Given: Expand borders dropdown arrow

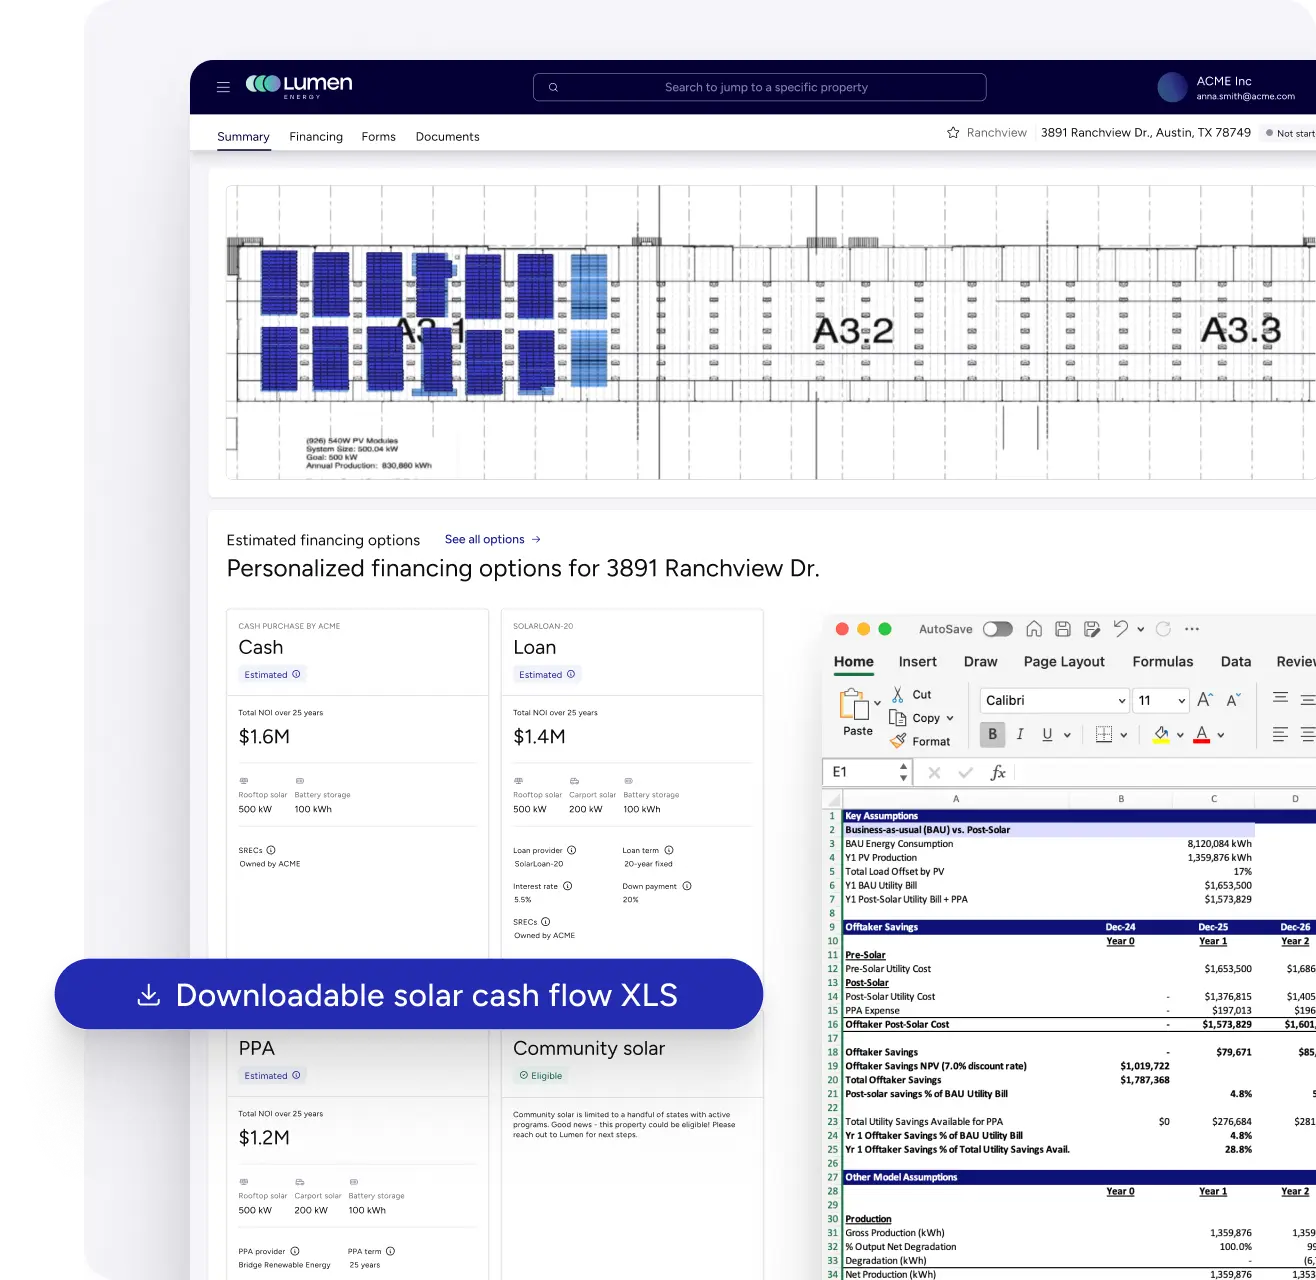Looking at the screenshot, I should click(x=1124, y=735).
